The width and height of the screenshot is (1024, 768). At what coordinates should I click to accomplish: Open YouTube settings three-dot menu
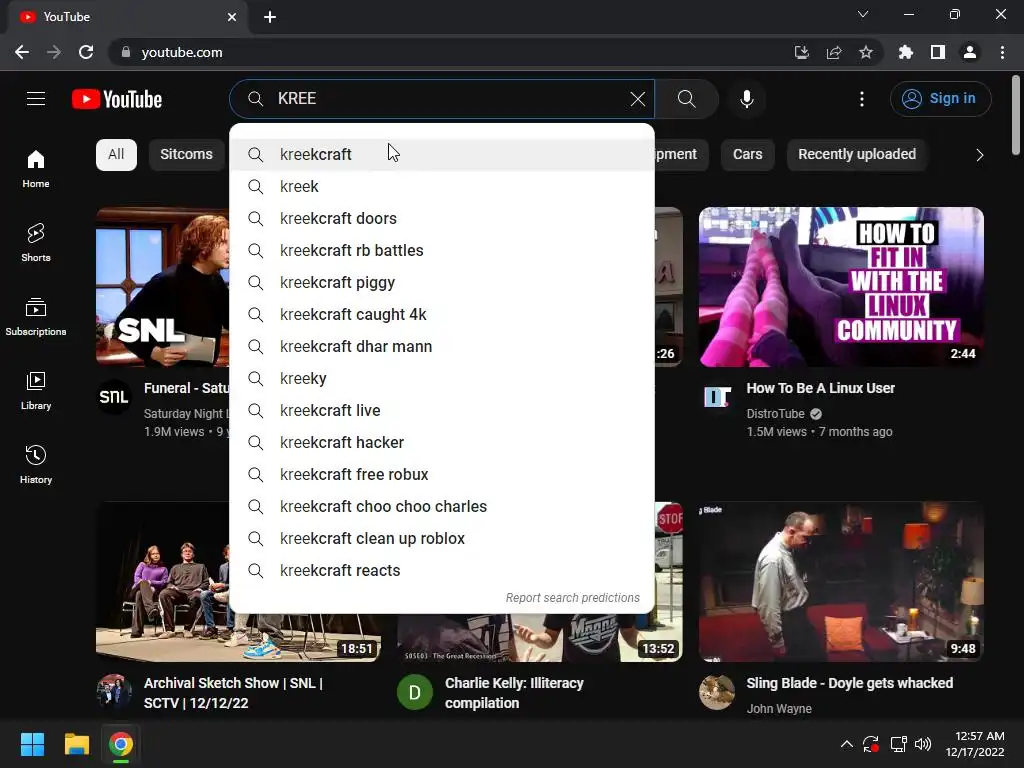click(861, 99)
